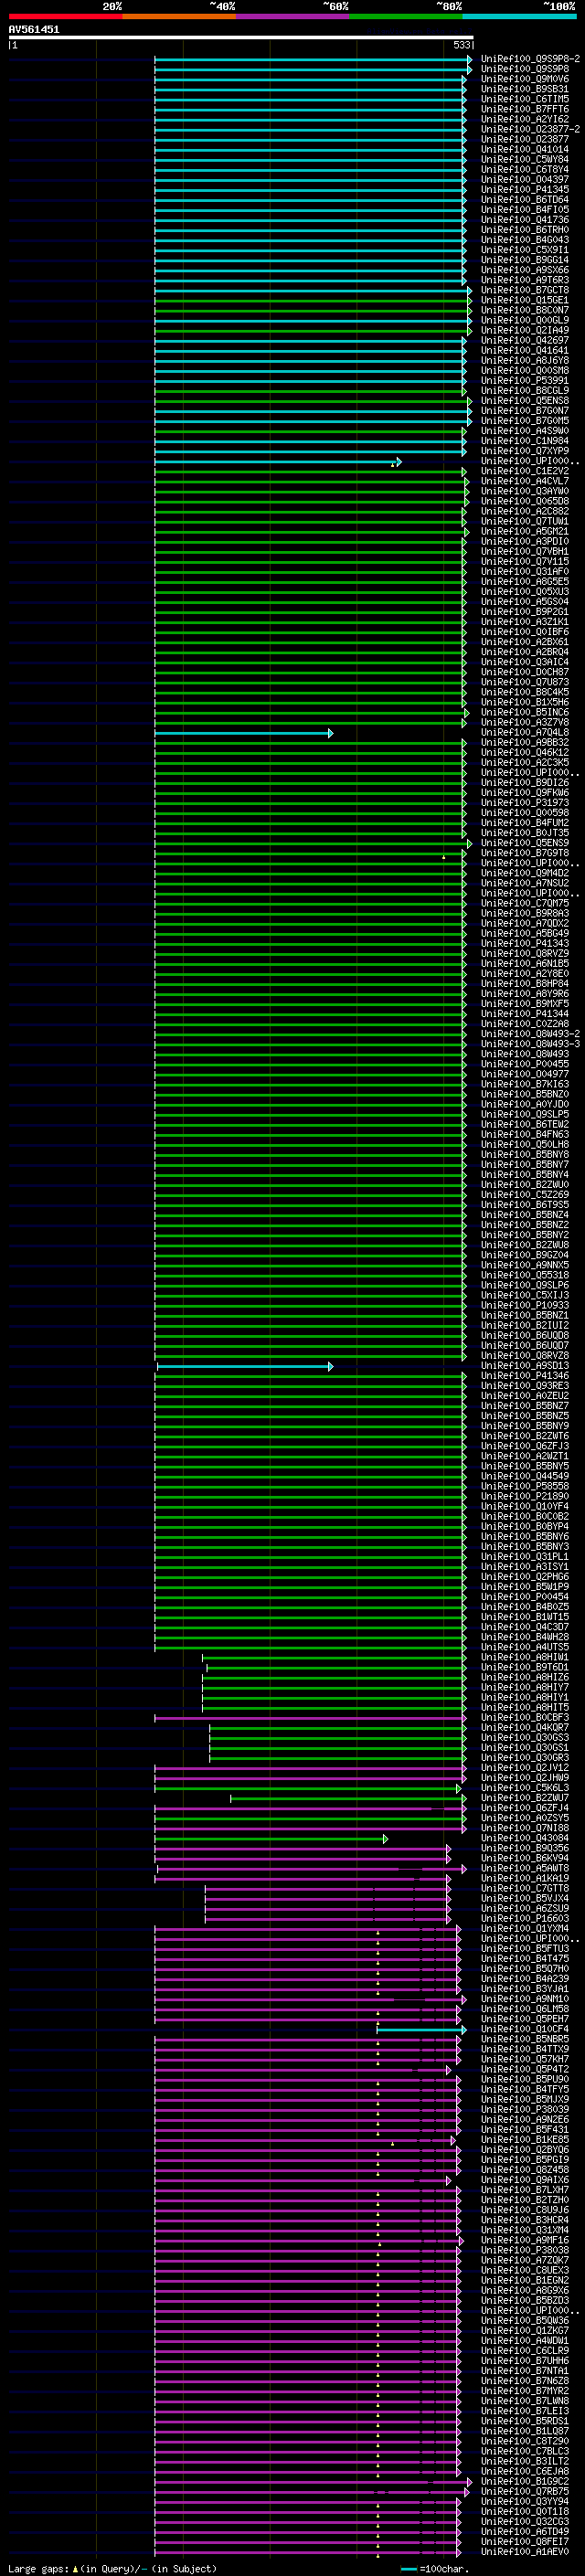
Task: Select the UniRef100_P21890 label
Action: 525,1496
